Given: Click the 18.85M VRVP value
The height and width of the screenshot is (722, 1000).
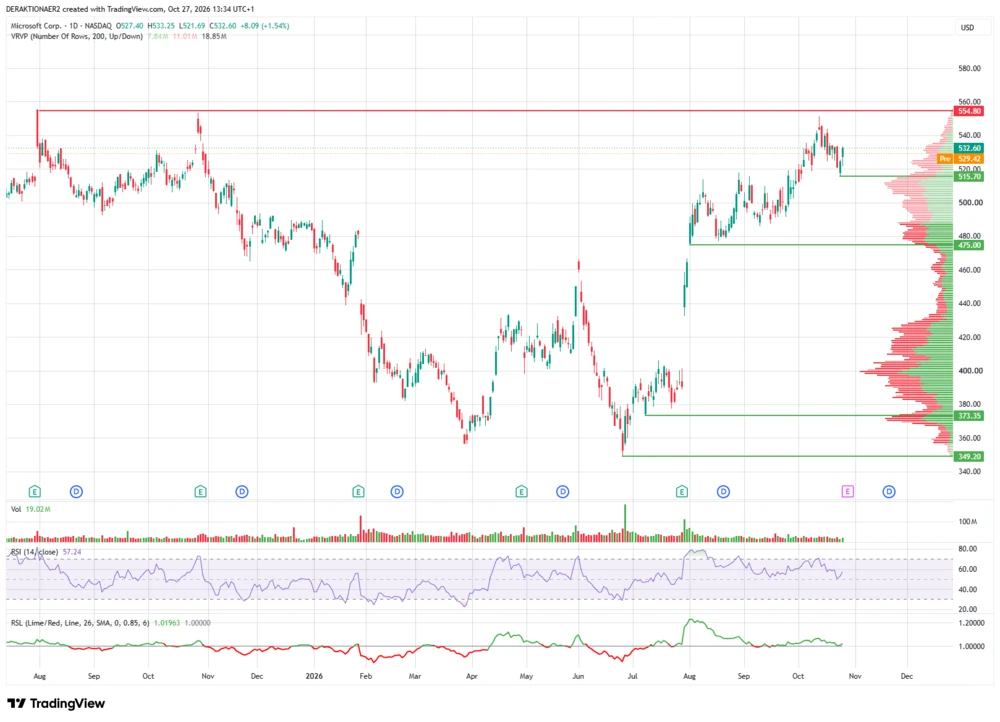Looking at the screenshot, I should [x=214, y=36].
